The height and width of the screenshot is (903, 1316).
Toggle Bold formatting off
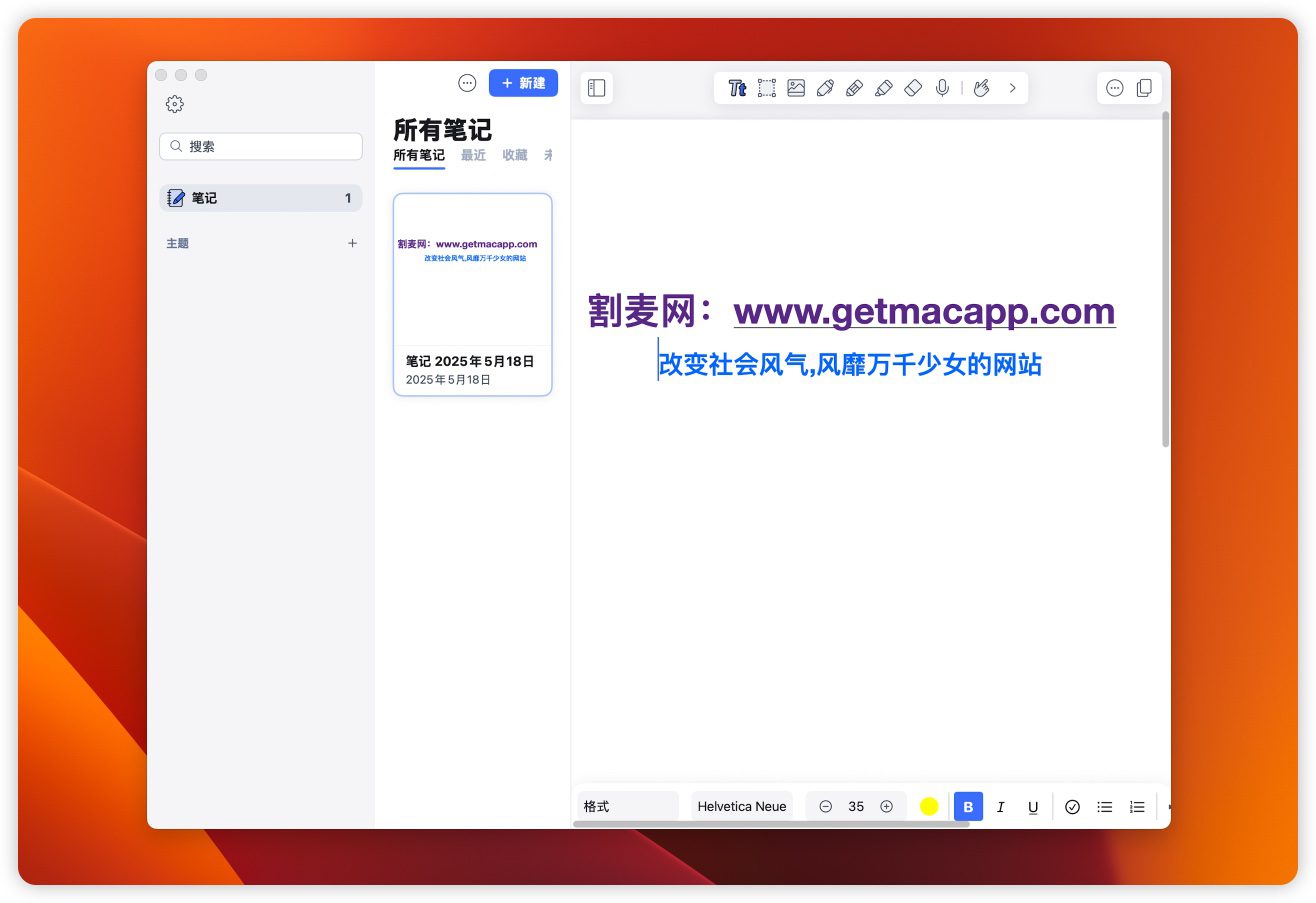point(968,806)
